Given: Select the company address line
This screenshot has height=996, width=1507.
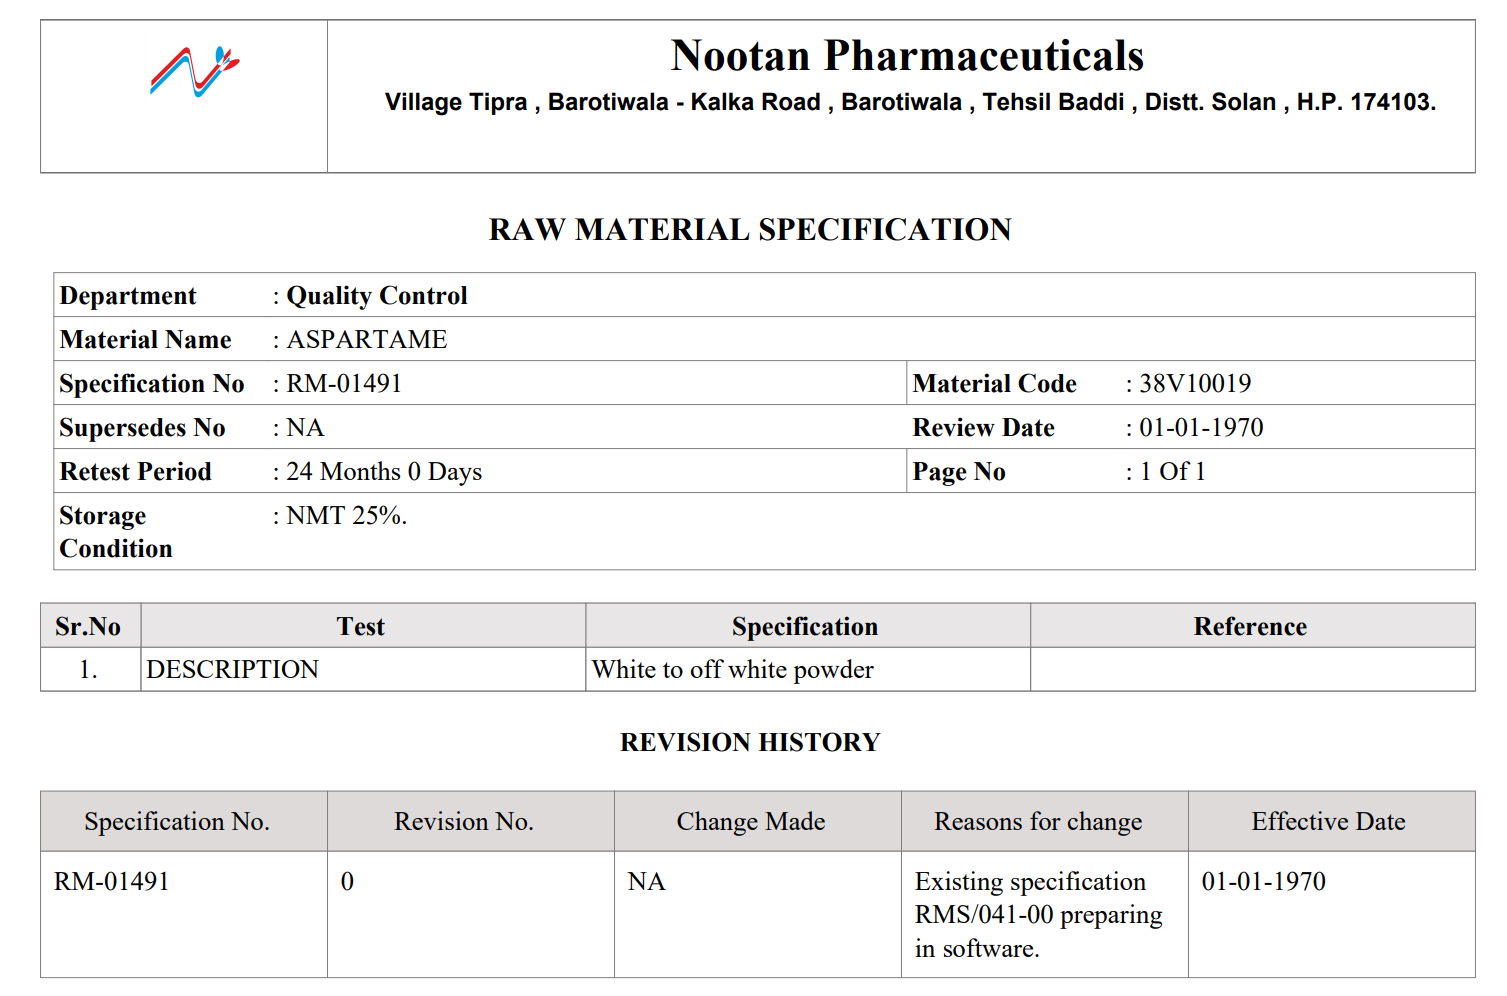Looking at the screenshot, I should (910, 102).
